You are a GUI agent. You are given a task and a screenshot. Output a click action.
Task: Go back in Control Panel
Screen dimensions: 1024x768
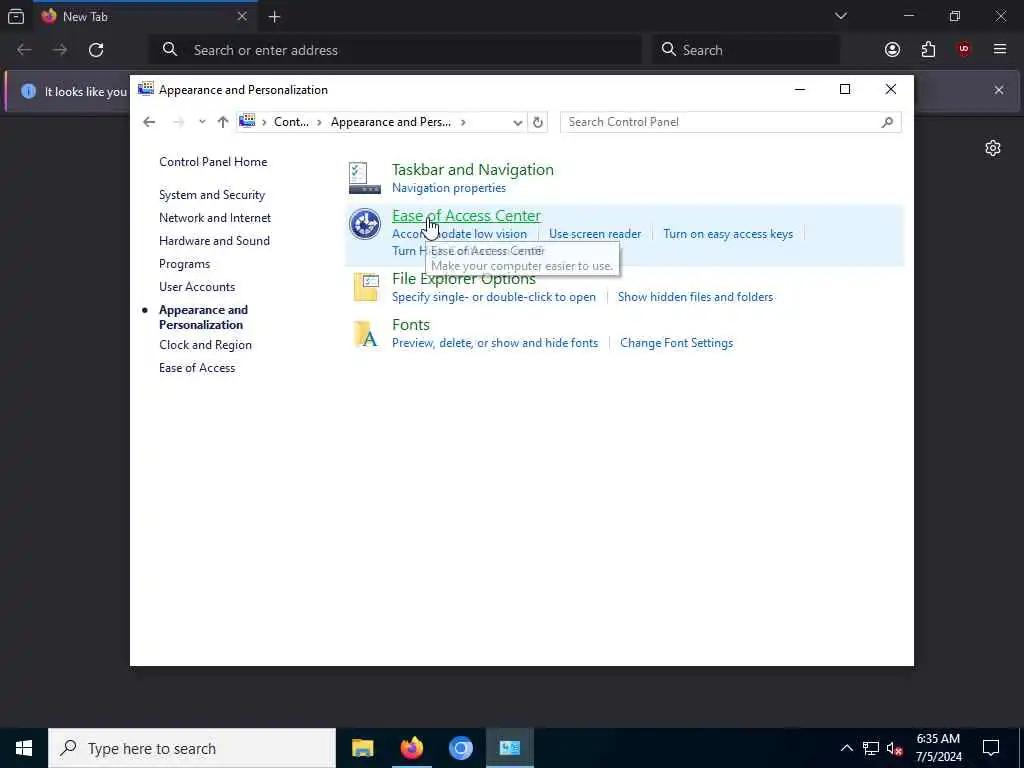149,122
